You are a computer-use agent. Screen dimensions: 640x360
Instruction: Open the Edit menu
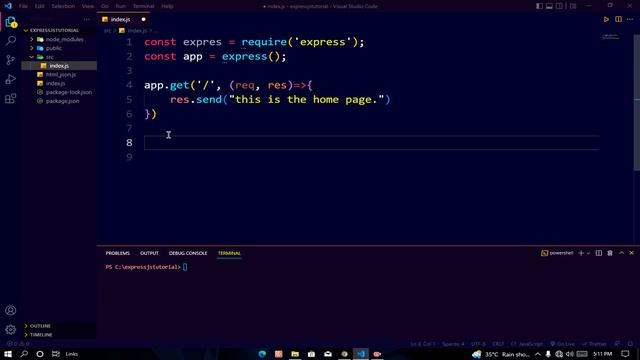click(39, 6)
